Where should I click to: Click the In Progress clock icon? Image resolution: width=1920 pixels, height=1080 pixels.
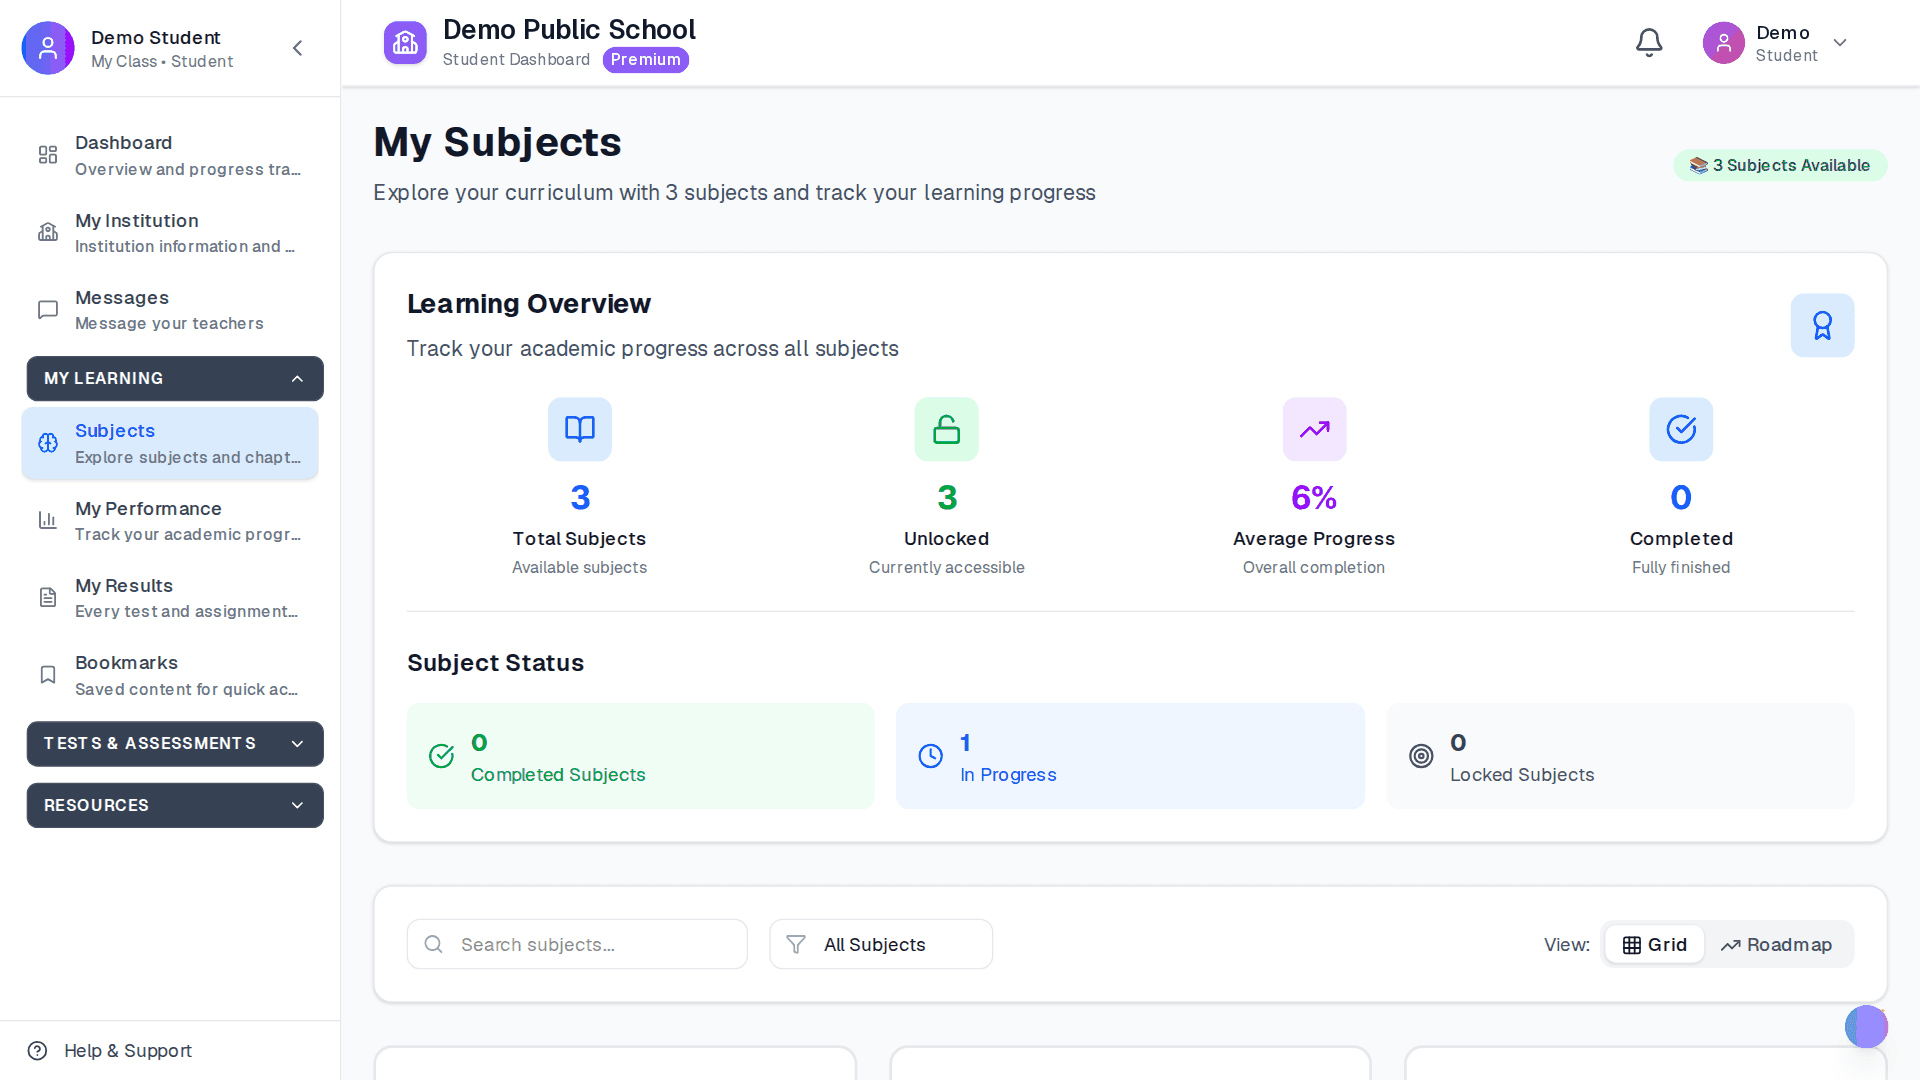[930, 756]
